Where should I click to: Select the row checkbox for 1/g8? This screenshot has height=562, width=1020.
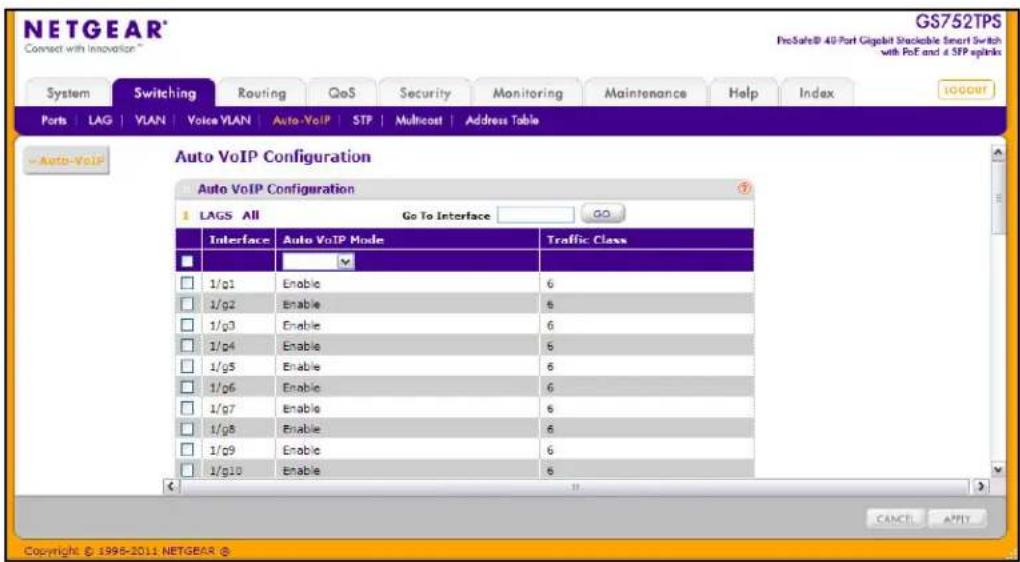tap(187, 429)
